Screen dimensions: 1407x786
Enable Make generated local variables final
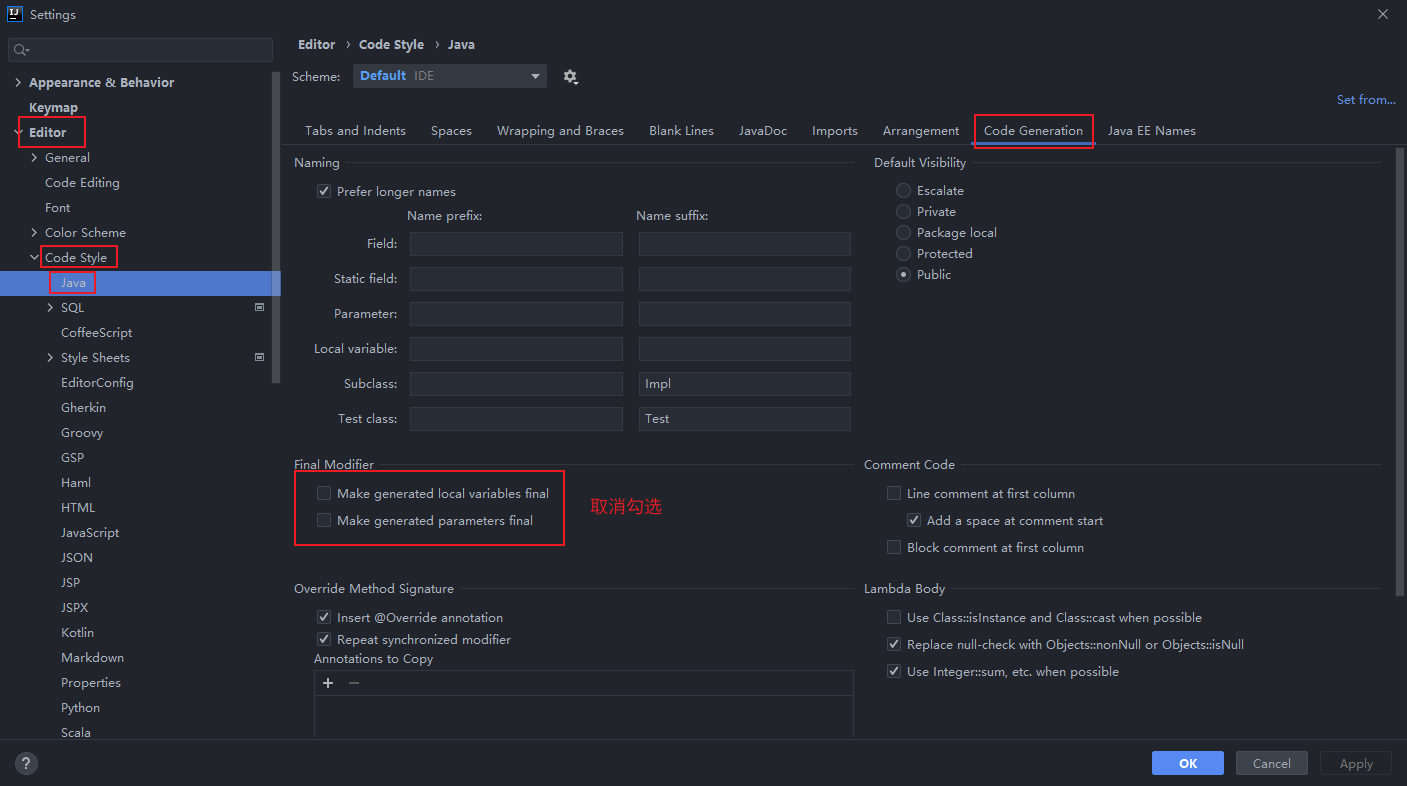[324, 493]
